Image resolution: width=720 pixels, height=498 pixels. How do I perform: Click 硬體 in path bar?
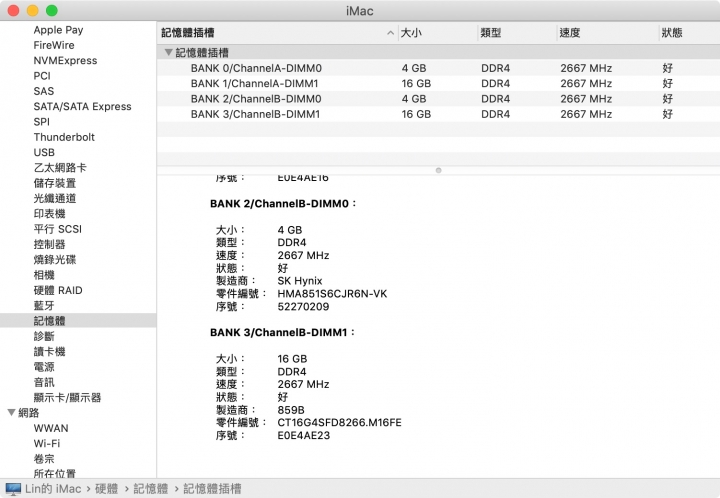[107, 489]
